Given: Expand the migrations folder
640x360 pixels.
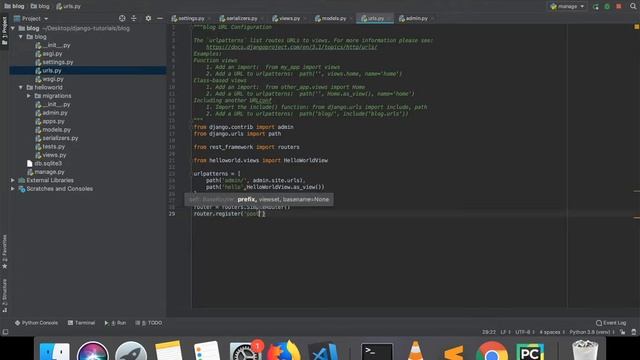Looking at the screenshot, I should [29, 96].
